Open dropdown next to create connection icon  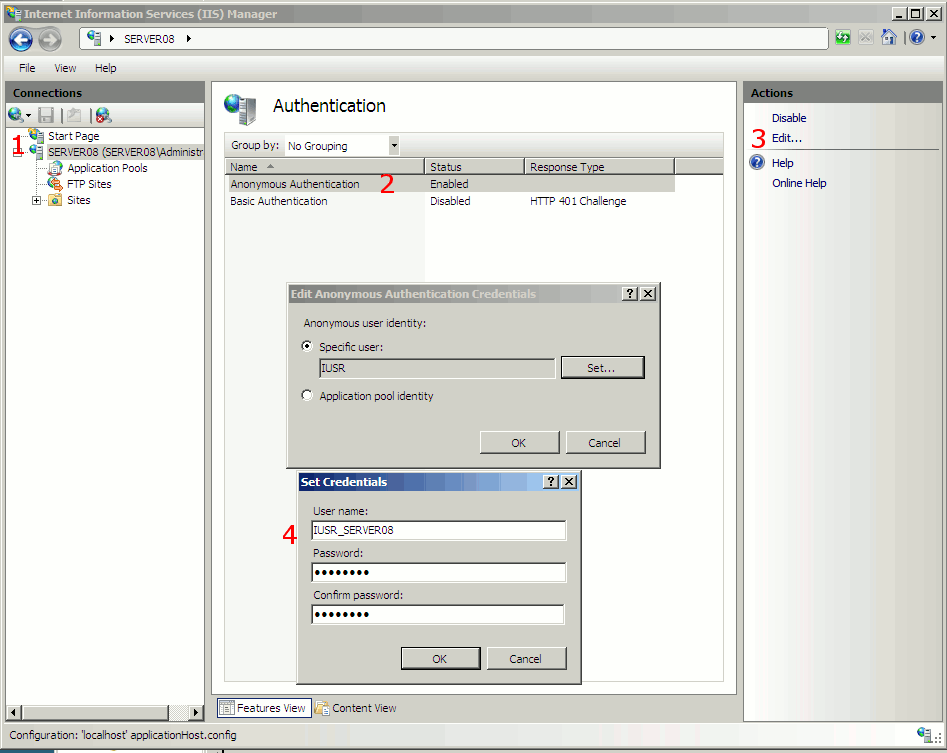[x=28, y=115]
